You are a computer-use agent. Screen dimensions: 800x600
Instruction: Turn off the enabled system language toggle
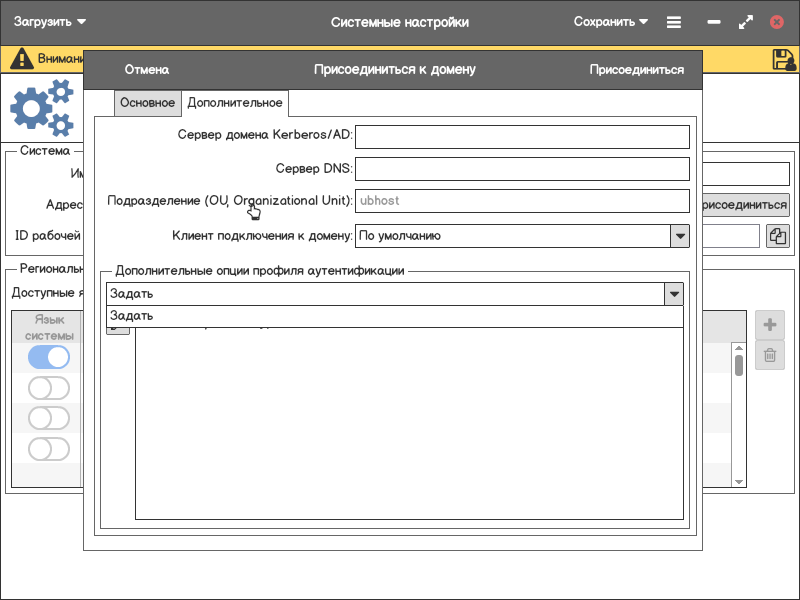coord(49,357)
